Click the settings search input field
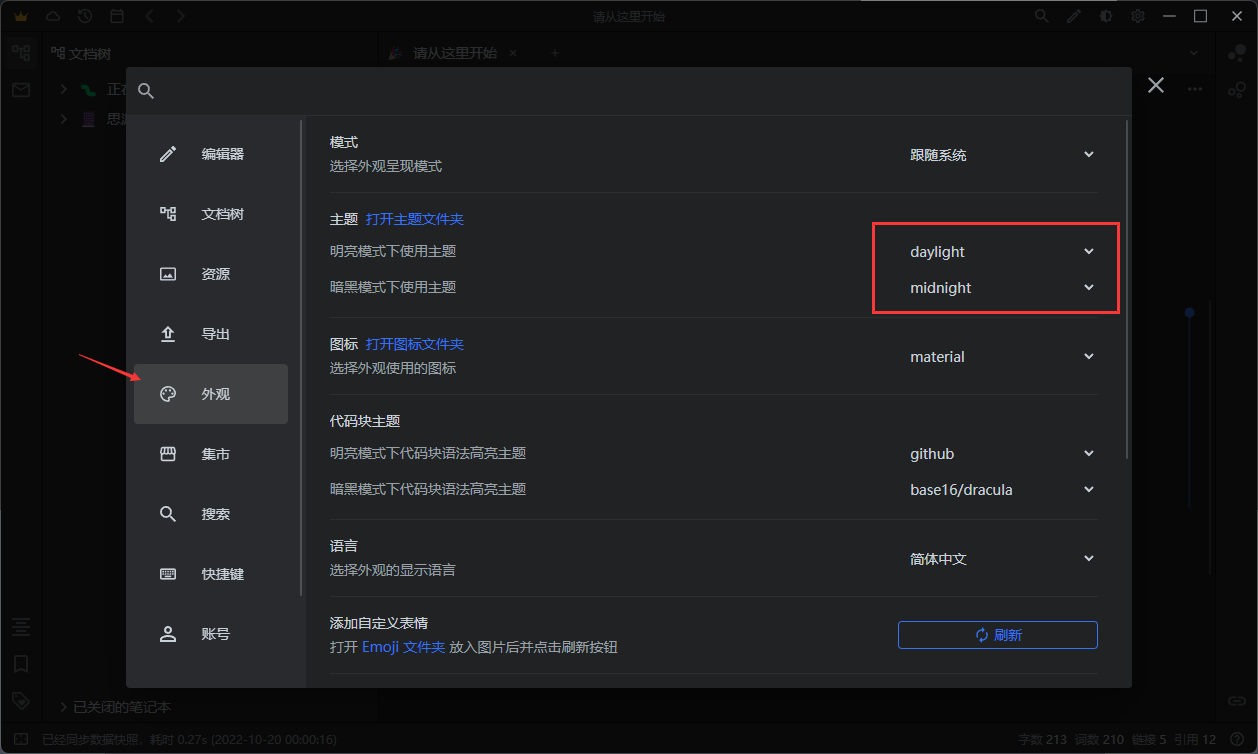Image resolution: width=1258 pixels, height=754 pixels. 640,91
